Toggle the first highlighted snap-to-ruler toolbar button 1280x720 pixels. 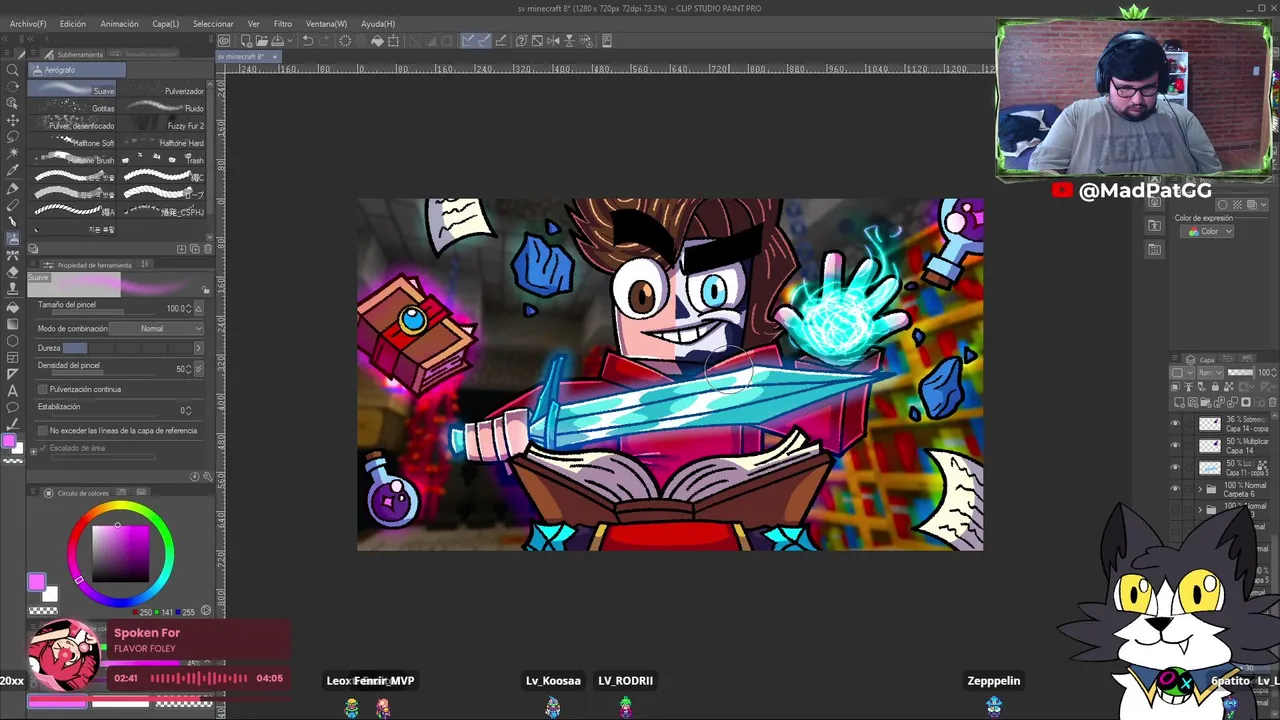click(x=468, y=41)
